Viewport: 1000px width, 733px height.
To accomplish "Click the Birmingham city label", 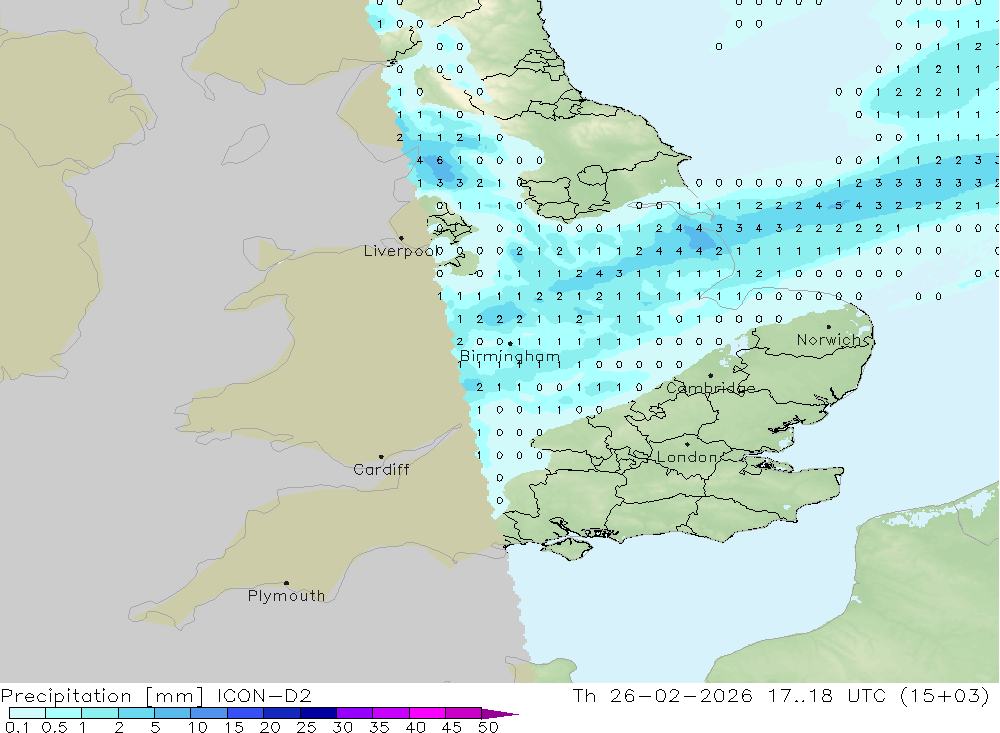I will (510, 357).
